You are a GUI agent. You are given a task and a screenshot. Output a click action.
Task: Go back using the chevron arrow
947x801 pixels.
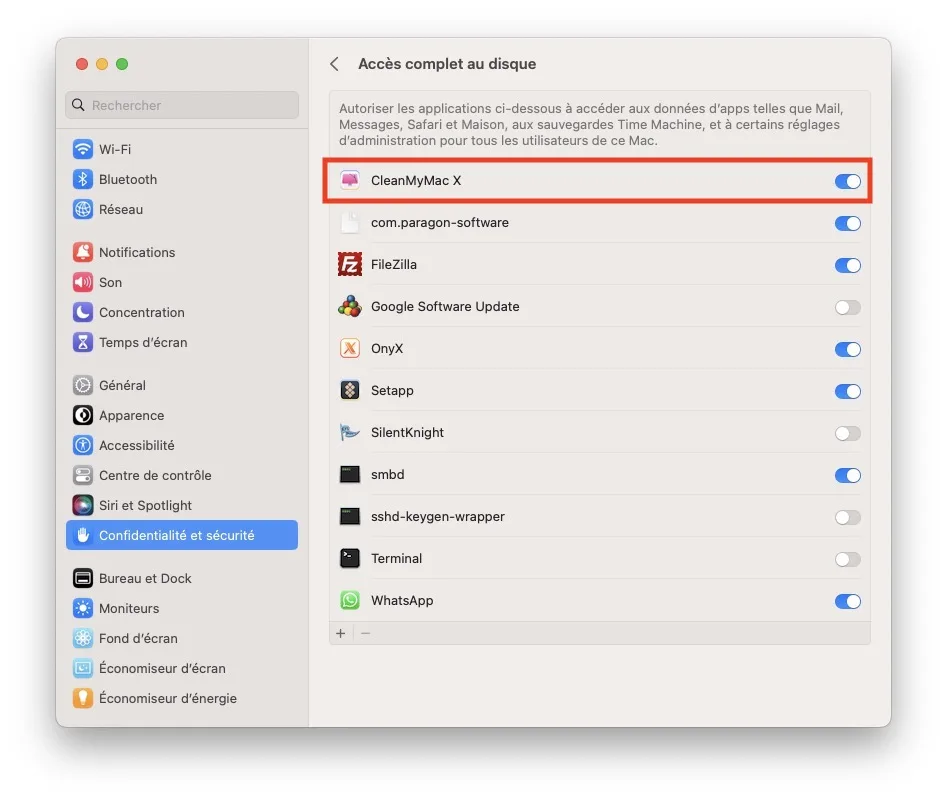pos(334,64)
